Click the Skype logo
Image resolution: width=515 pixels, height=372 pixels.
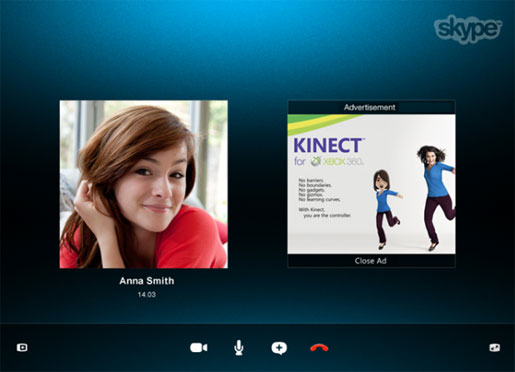[x=468, y=29]
